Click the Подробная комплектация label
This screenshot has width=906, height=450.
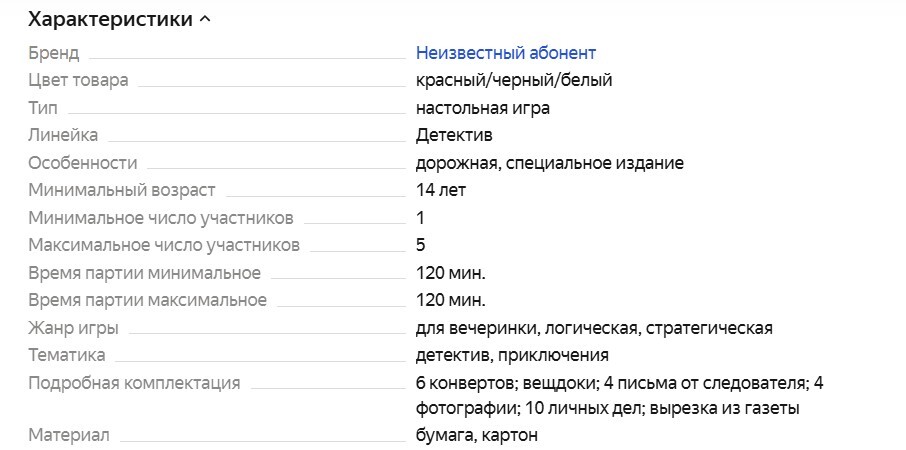point(134,383)
